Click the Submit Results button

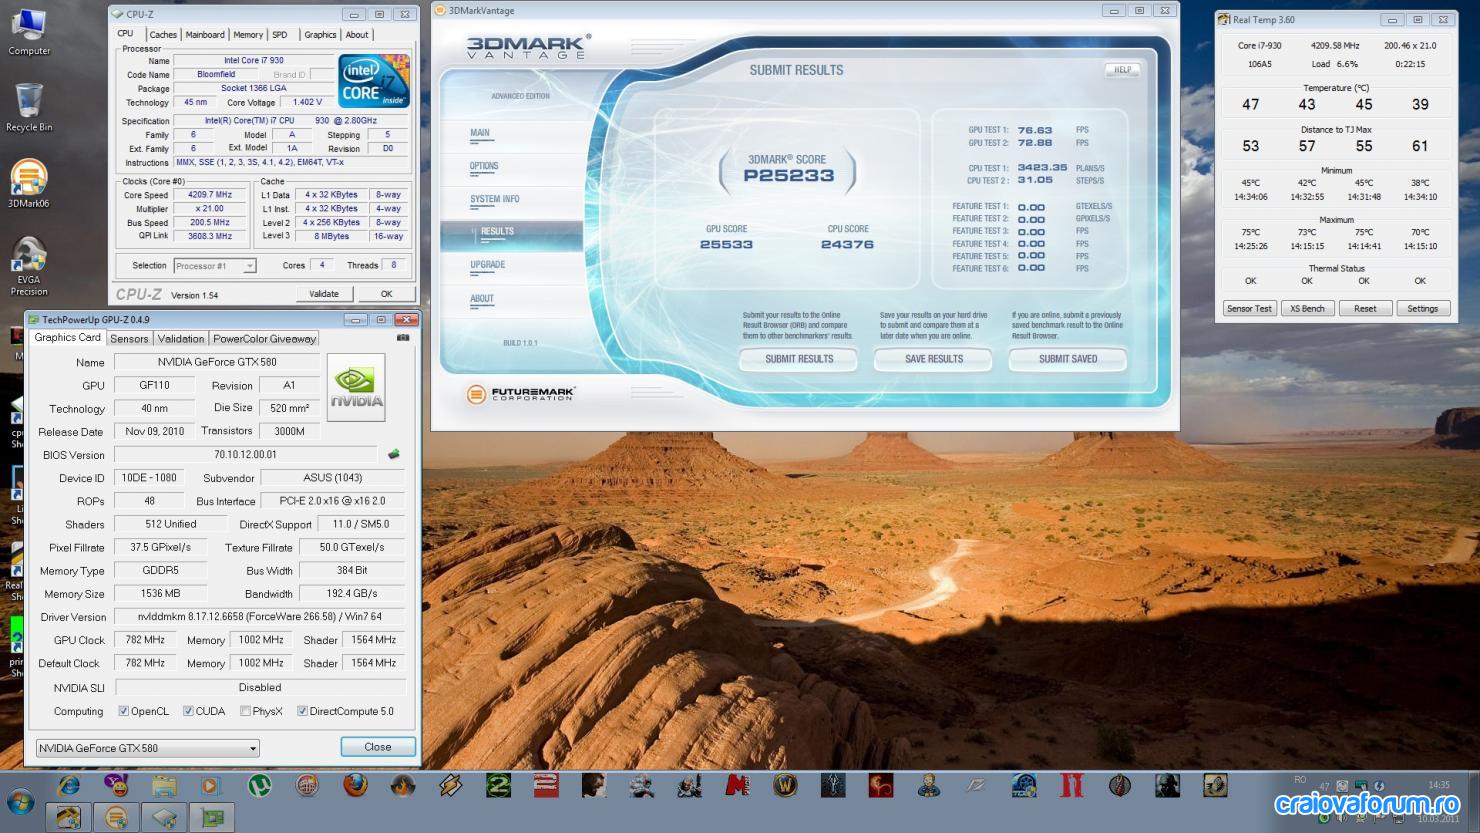(799, 359)
